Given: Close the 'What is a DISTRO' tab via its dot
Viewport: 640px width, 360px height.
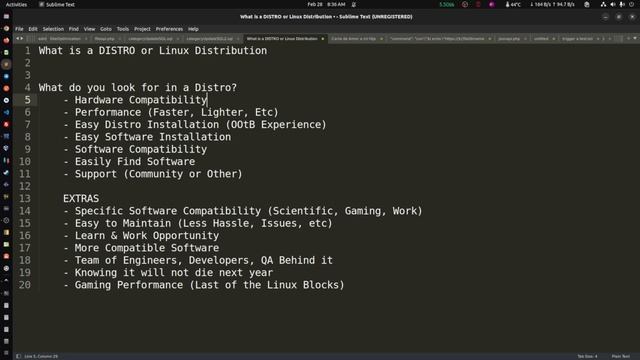Looking at the screenshot, I should tap(322, 39).
